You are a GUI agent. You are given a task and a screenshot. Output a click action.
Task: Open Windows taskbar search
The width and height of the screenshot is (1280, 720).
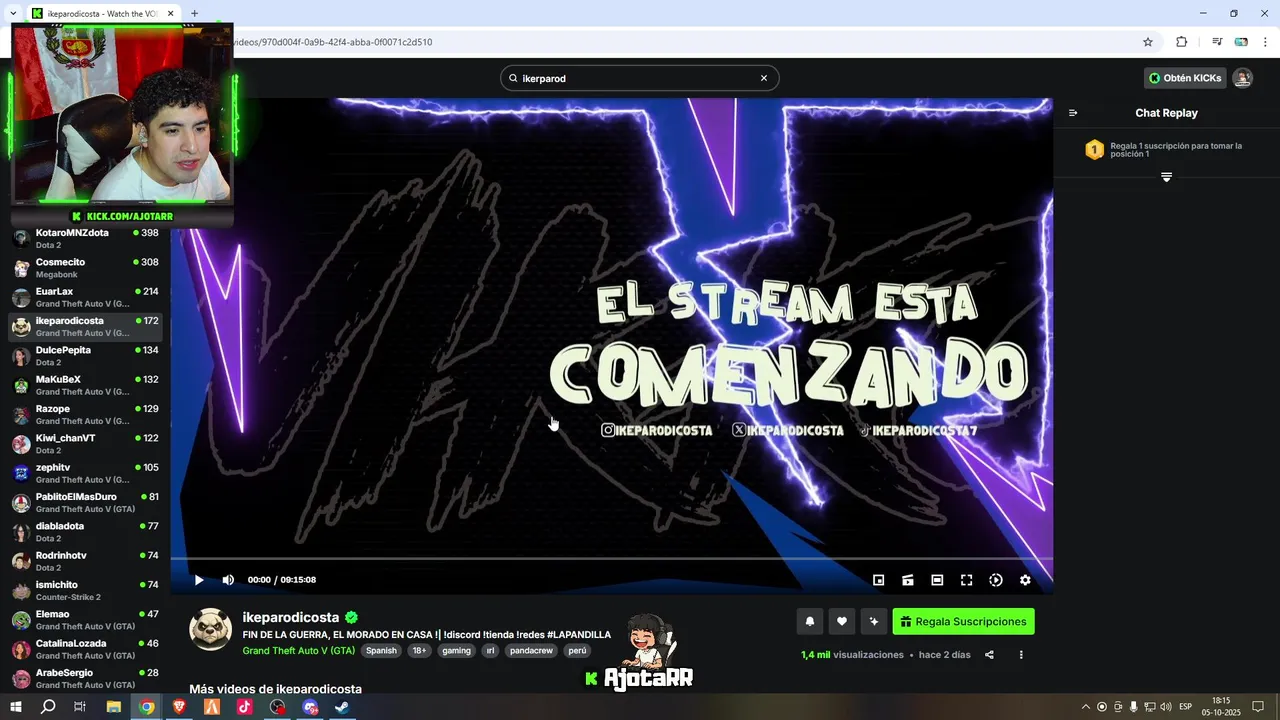[48, 707]
